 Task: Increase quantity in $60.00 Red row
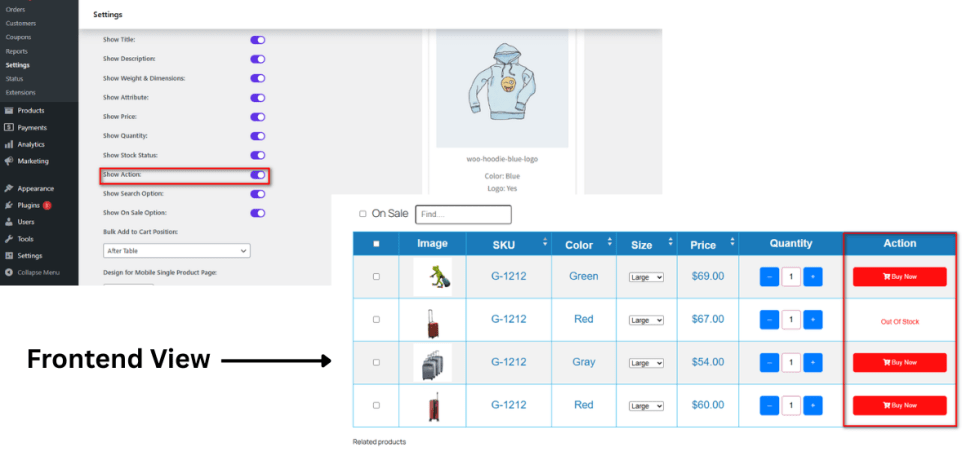coord(812,406)
